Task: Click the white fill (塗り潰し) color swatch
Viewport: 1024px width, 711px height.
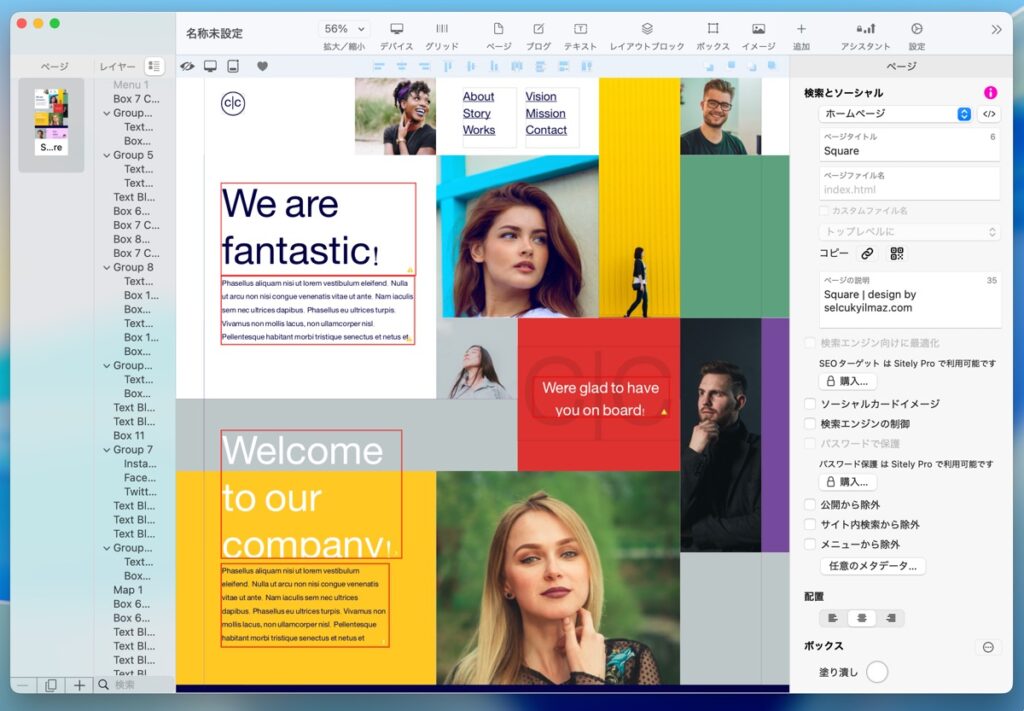Action: tap(877, 672)
